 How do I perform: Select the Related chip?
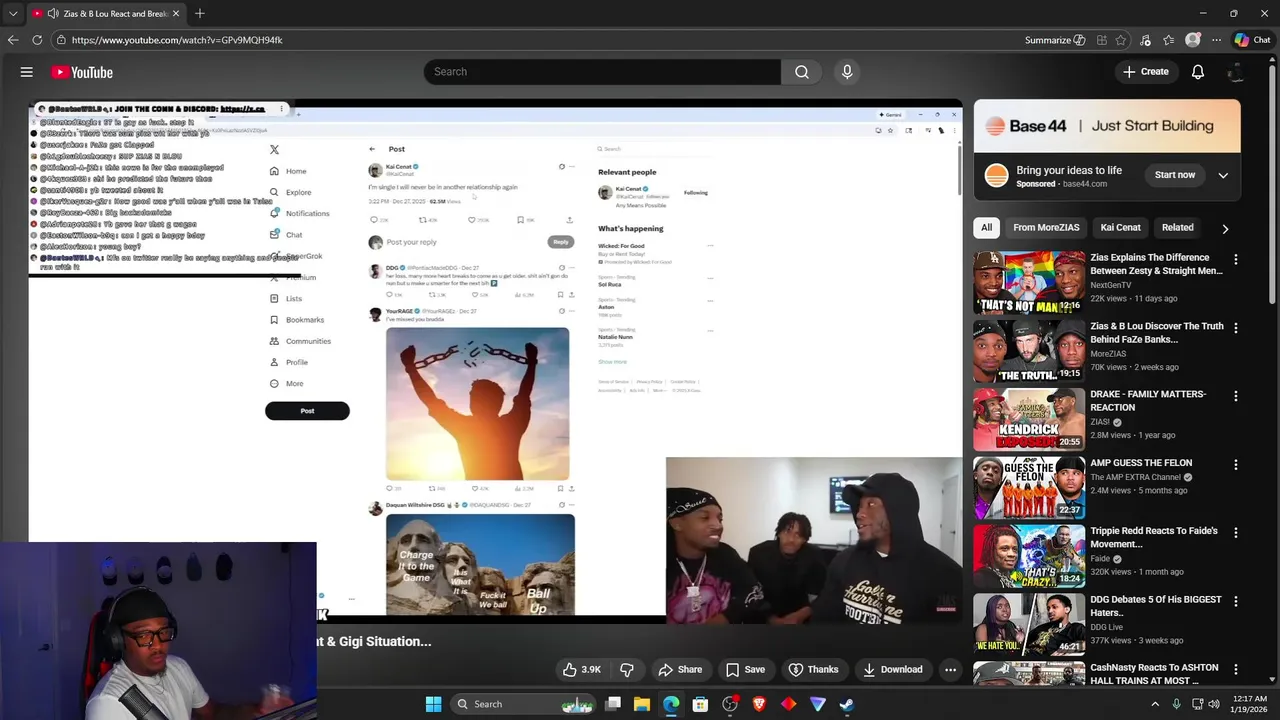tap(1177, 227)
